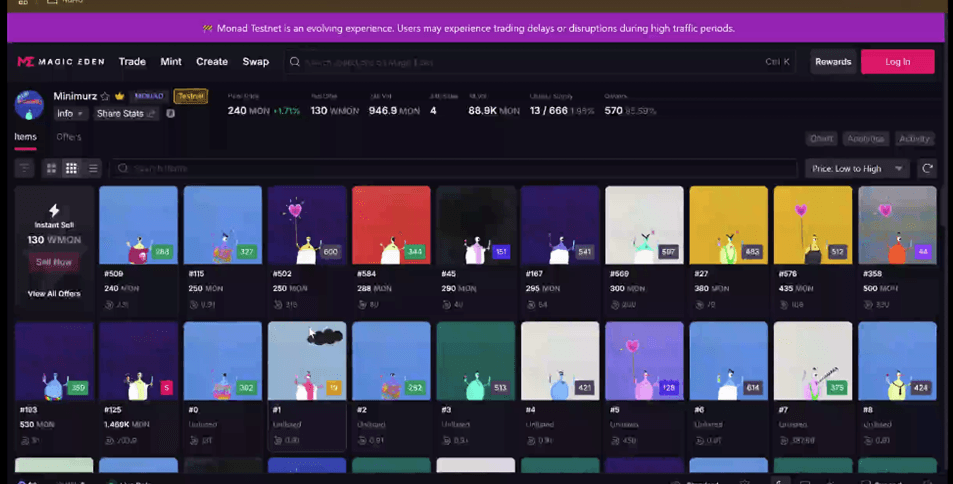Open the Swap menu
Image resolution: width=953 pixels, height=484 pixels.
tap(255, 61)
